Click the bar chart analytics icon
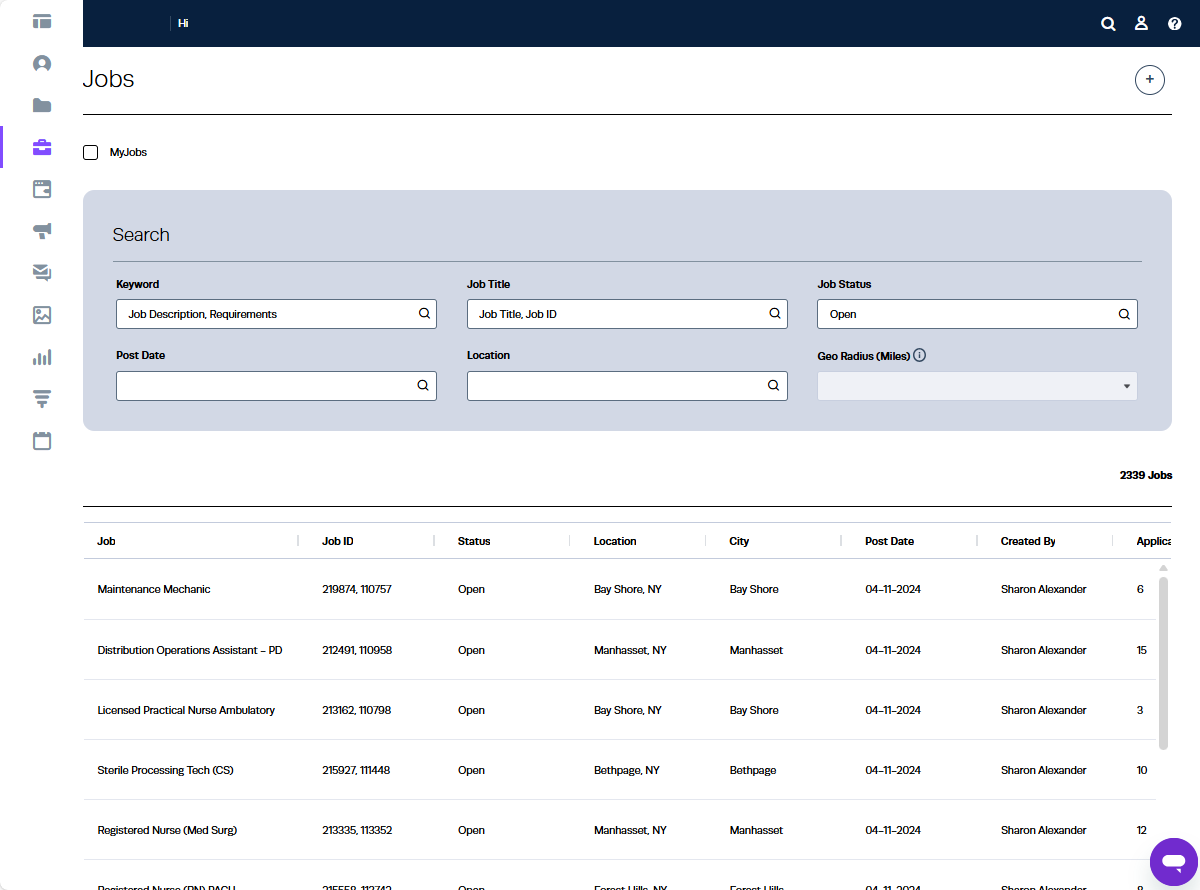Viewport: 1200px width, 890px height. 42,357
